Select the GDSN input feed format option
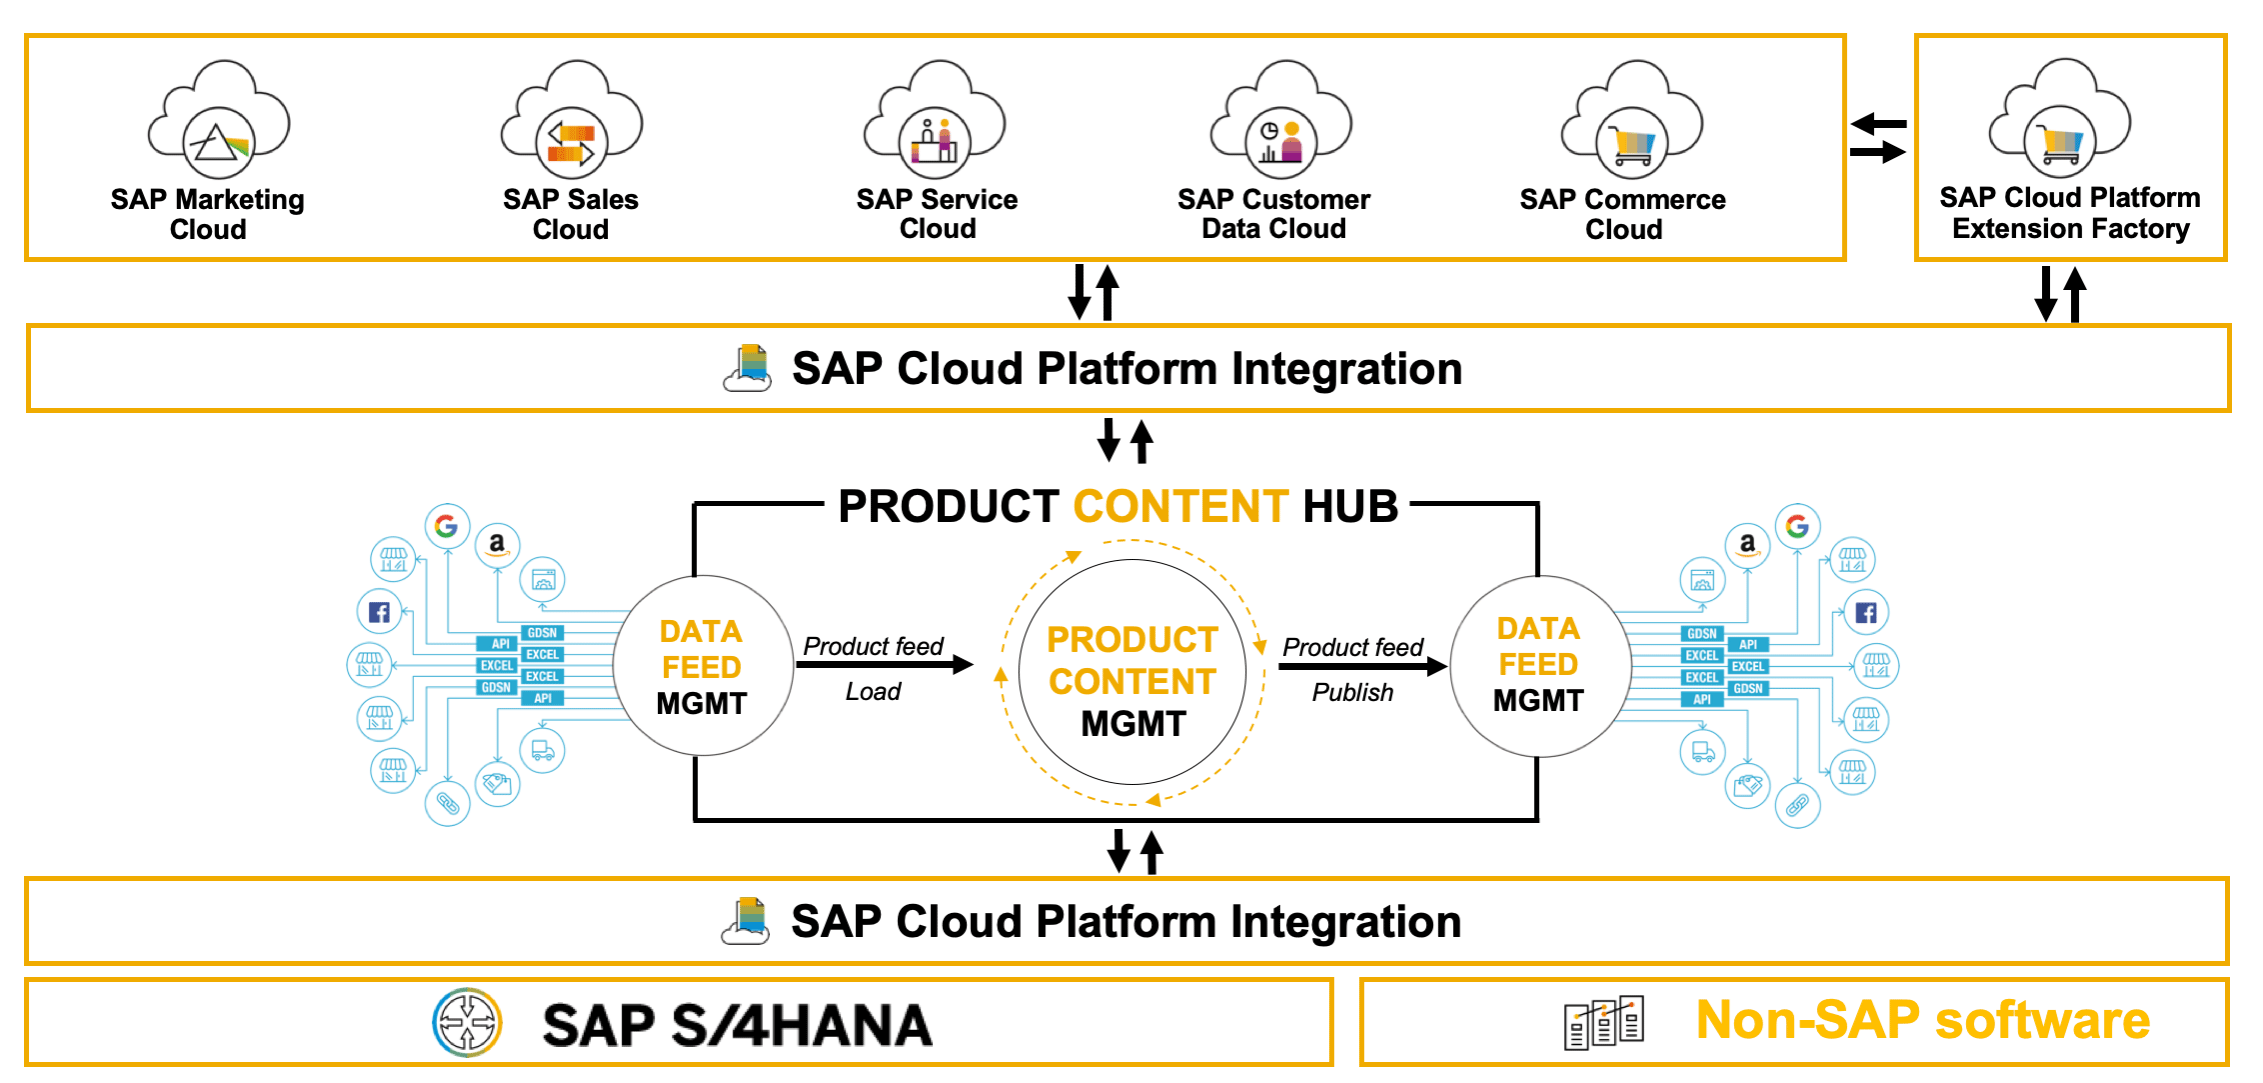 pyautogui.click(x=543, y=632)
